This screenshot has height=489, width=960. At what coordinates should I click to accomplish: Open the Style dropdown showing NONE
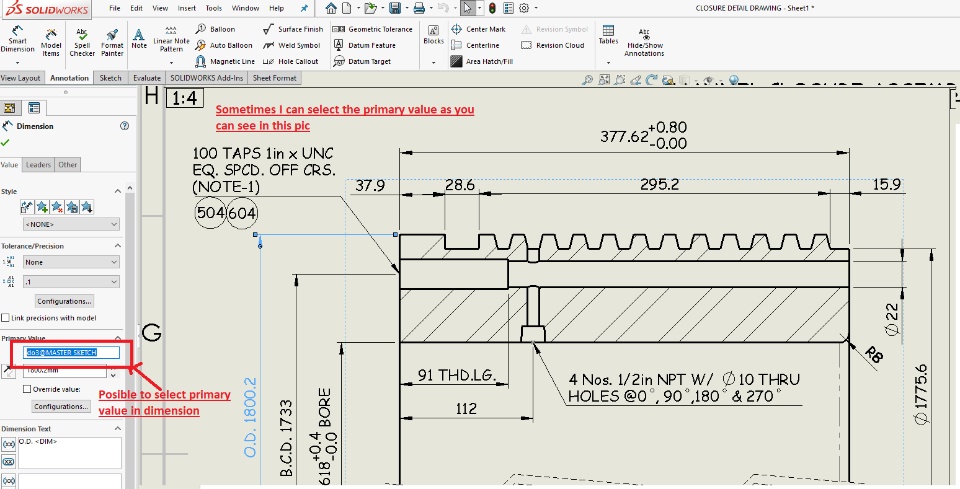pyautogui.click(x=71, y=225)
